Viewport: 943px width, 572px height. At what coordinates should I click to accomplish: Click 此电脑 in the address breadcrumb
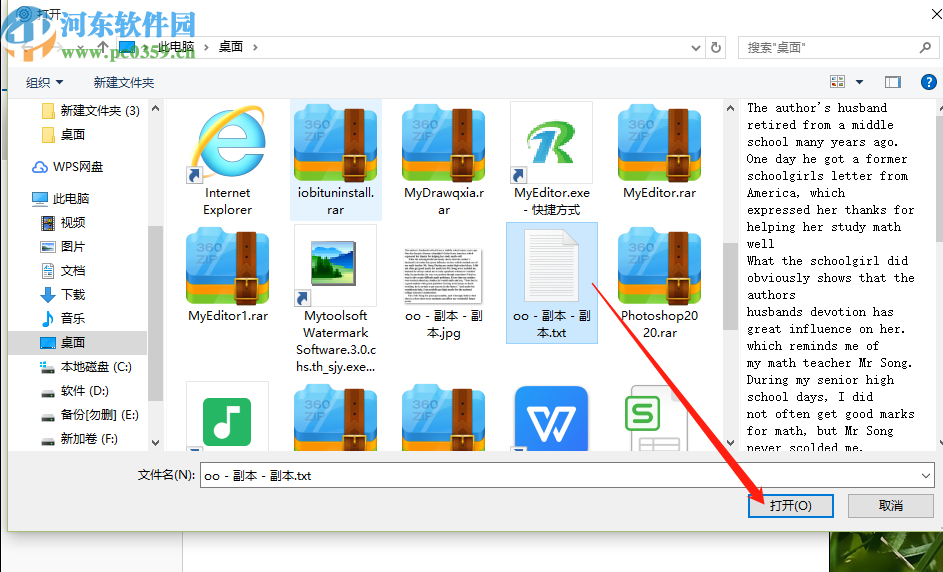coord(176,47)
